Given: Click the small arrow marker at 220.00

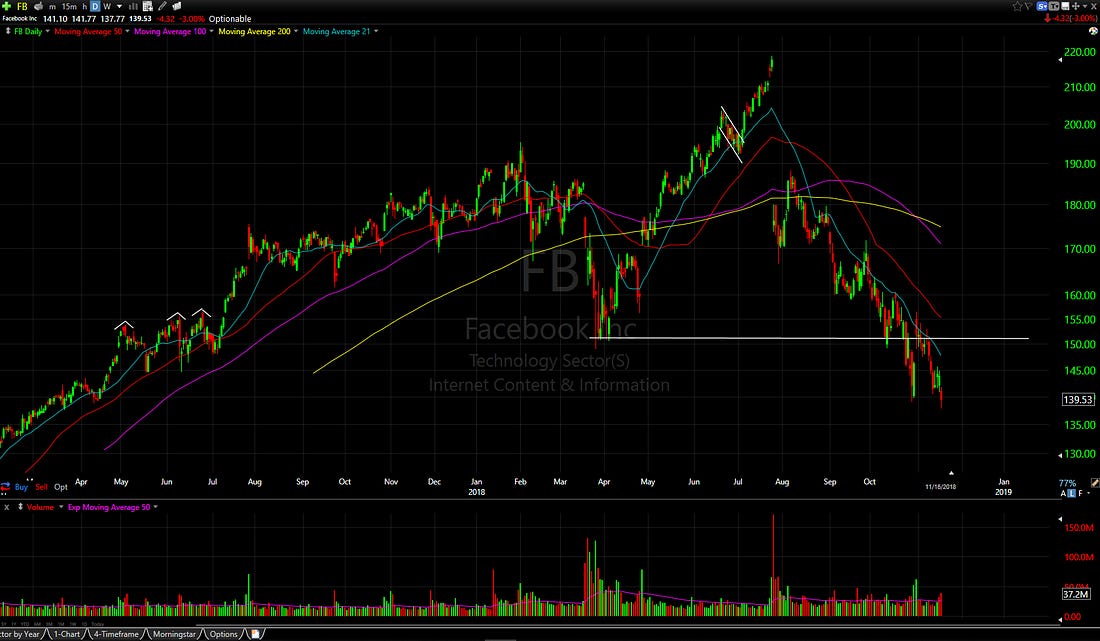Looking at the screenshot, I should coord(1059,60).
